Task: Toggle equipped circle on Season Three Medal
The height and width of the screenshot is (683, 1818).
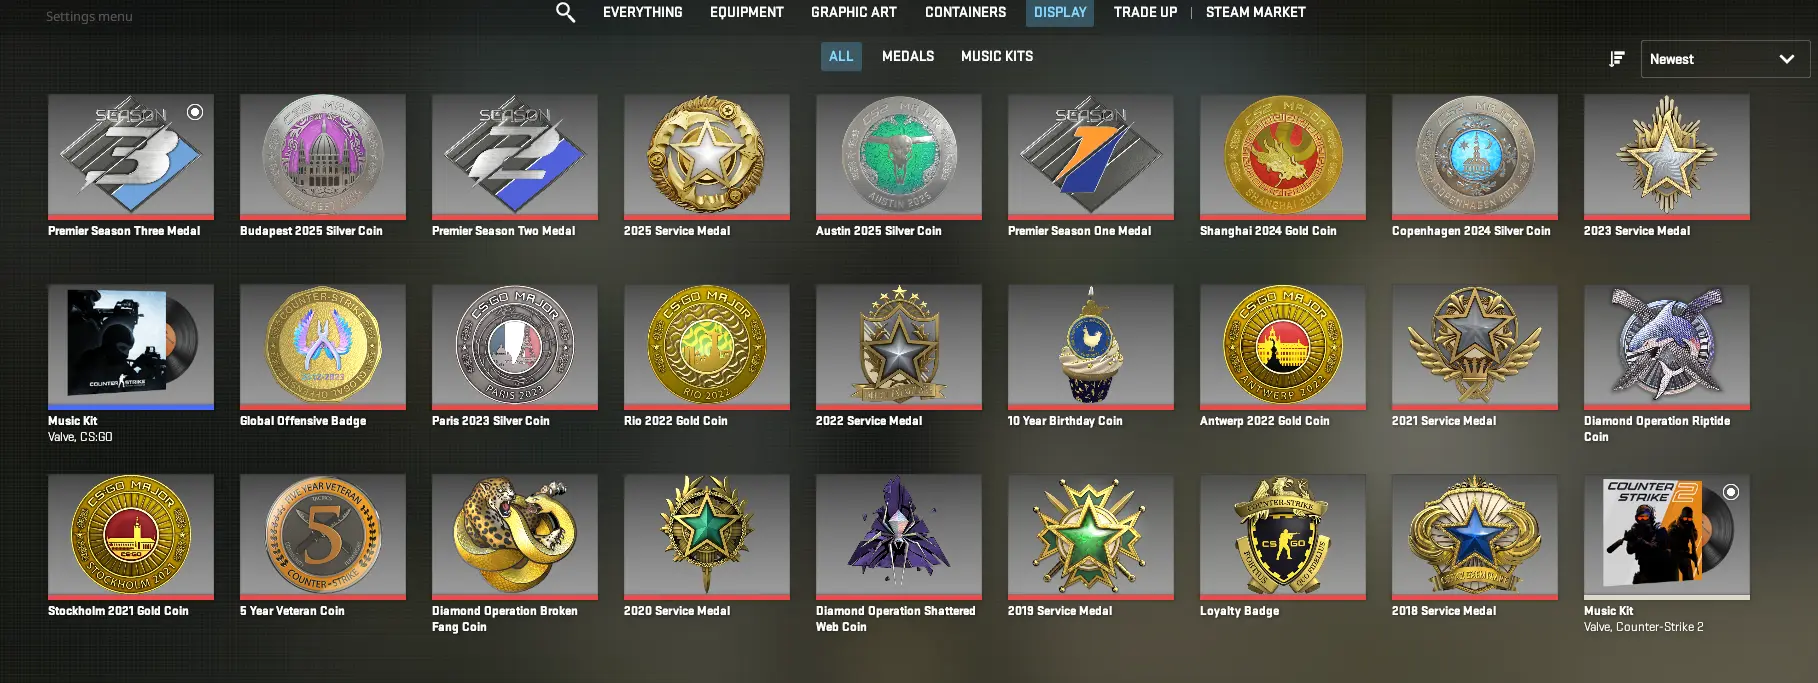Action: (195, 112)
